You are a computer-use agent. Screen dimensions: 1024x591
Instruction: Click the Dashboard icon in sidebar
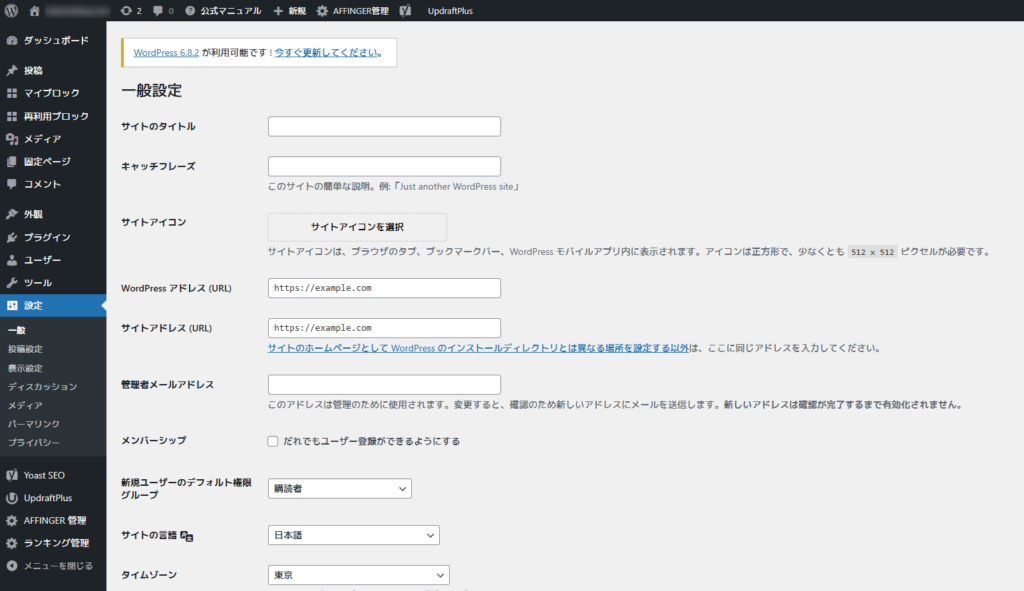pos(12,41)
